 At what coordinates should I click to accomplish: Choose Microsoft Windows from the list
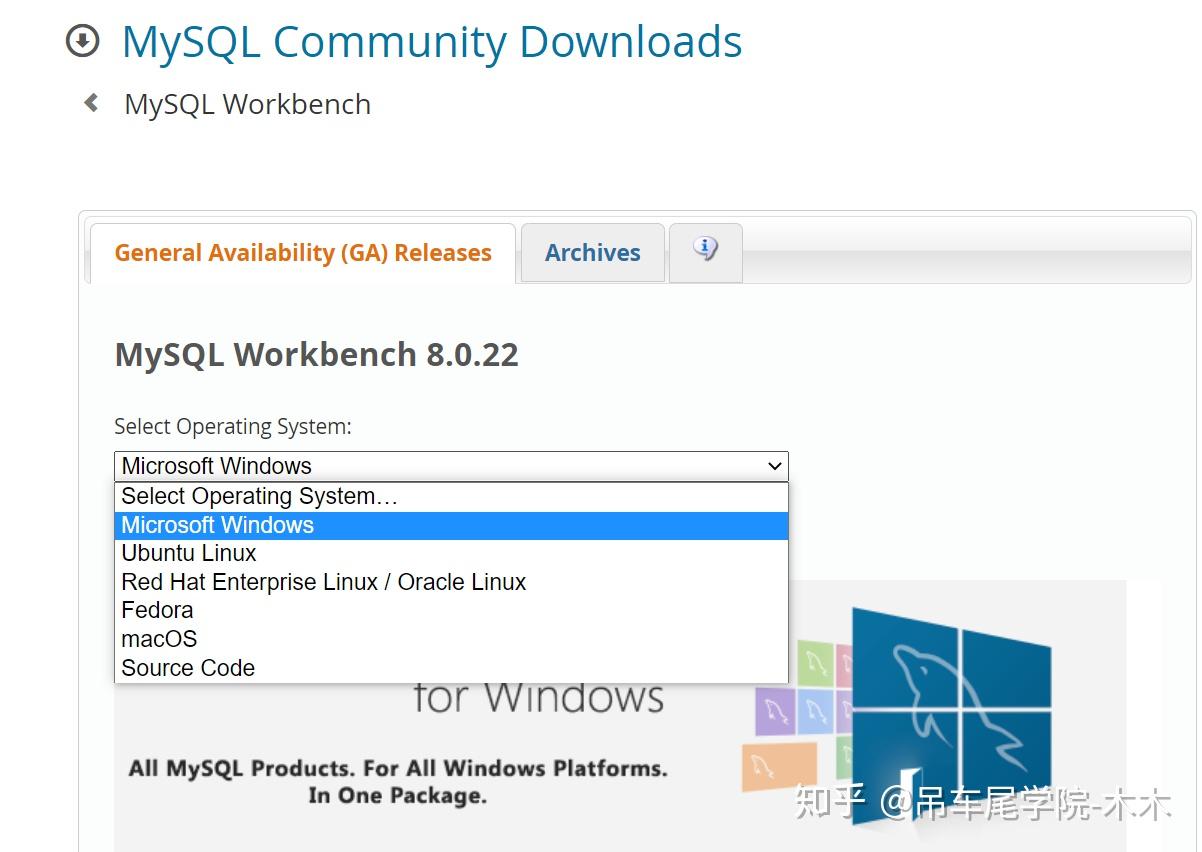[x=217, y=525]
